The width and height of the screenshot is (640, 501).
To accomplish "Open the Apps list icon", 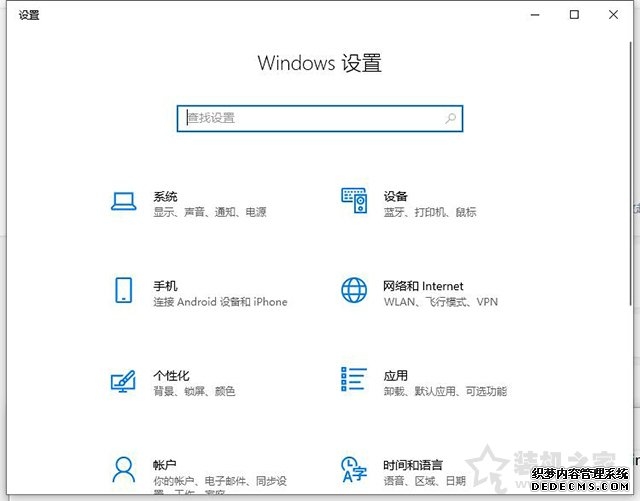I will (x=354, y=379).
